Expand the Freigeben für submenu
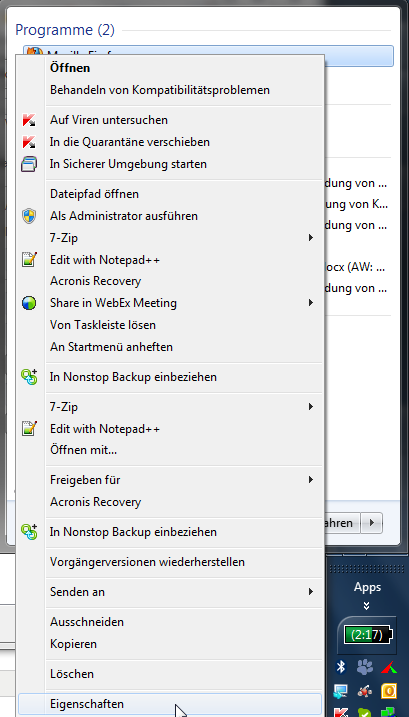 pos(311,480)
